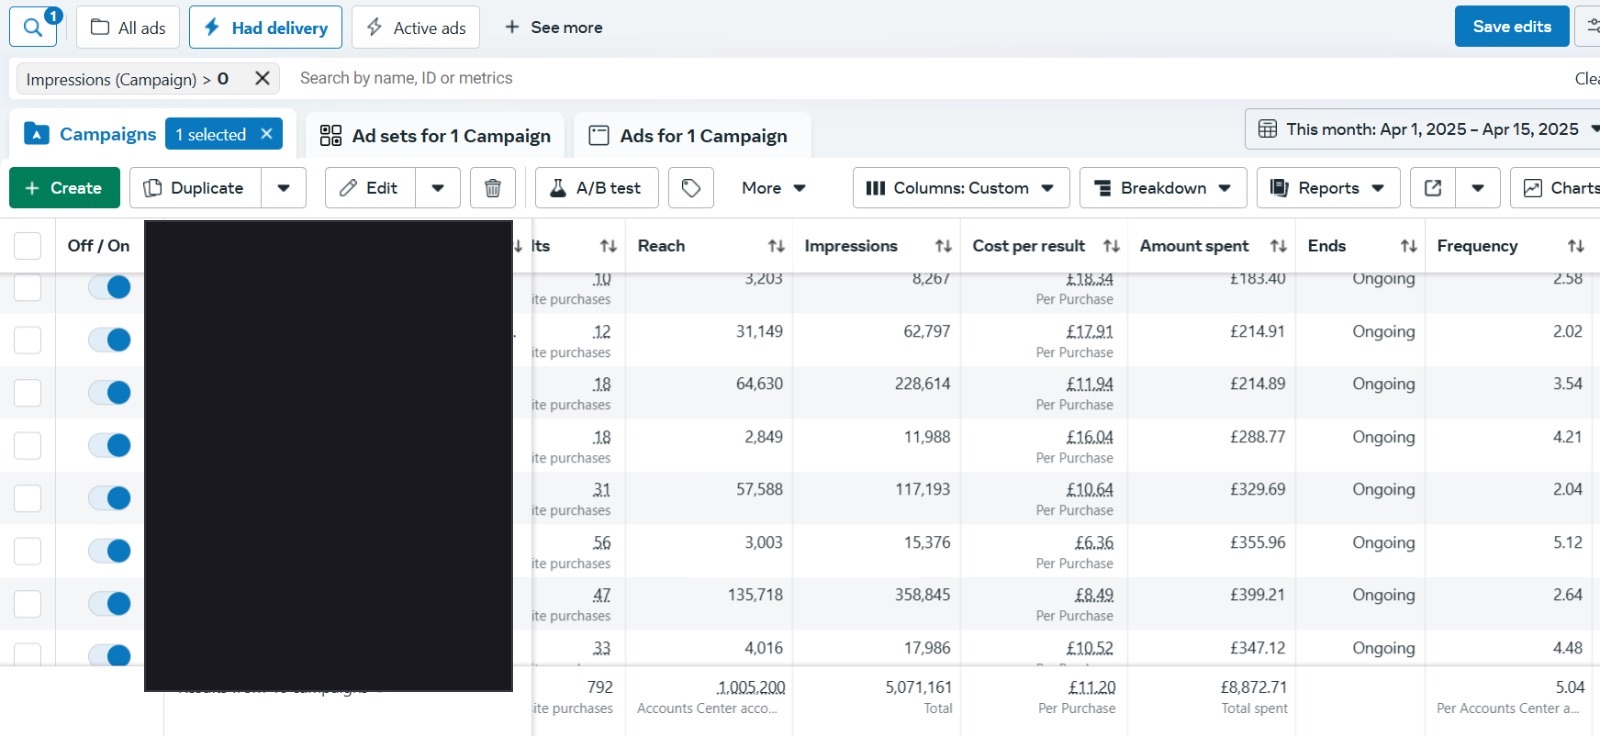The image size is (1600, 736).
Task: Tick checkbox for the £288.77 row
Action: (x=28, y=445)
